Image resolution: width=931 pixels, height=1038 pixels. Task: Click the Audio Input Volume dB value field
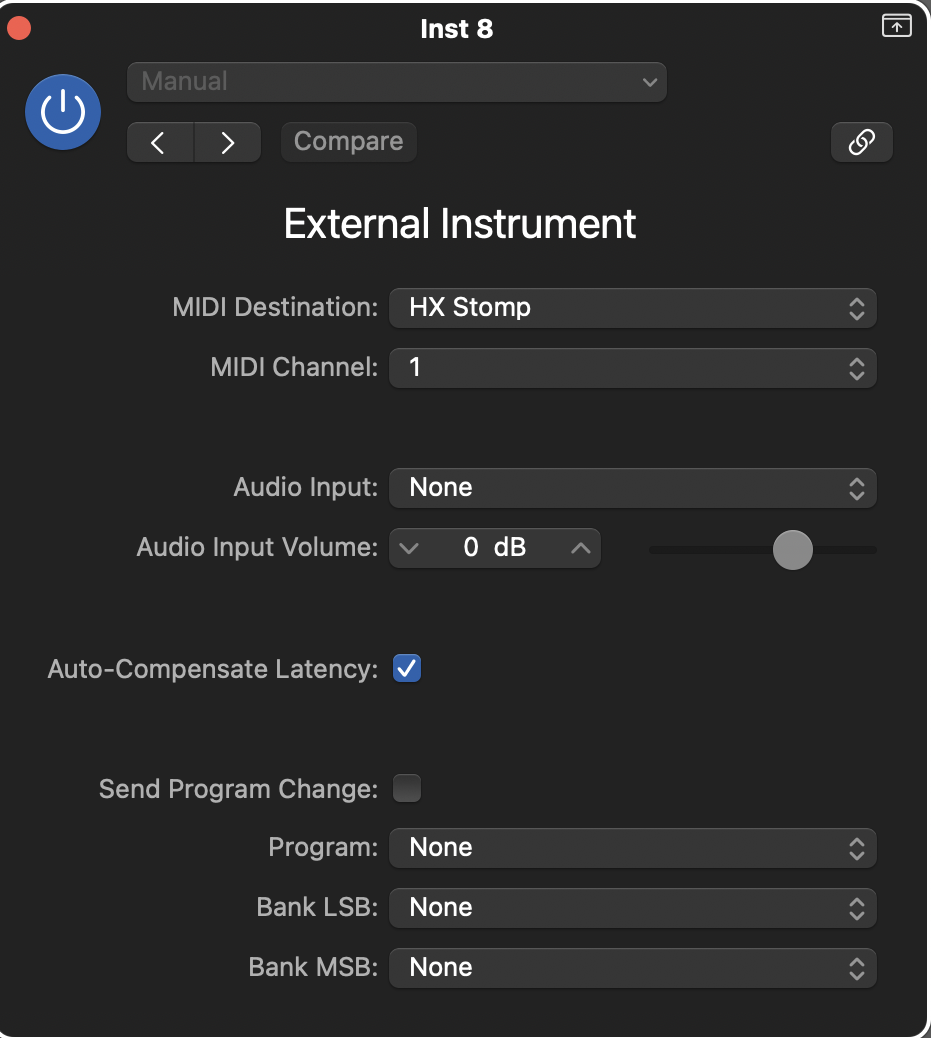point(495,548)
